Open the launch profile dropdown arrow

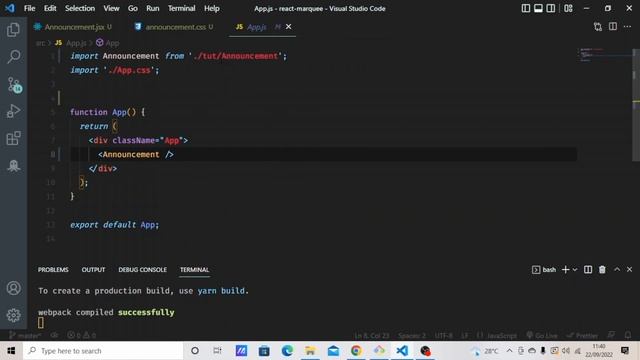(x=575, y=270)
